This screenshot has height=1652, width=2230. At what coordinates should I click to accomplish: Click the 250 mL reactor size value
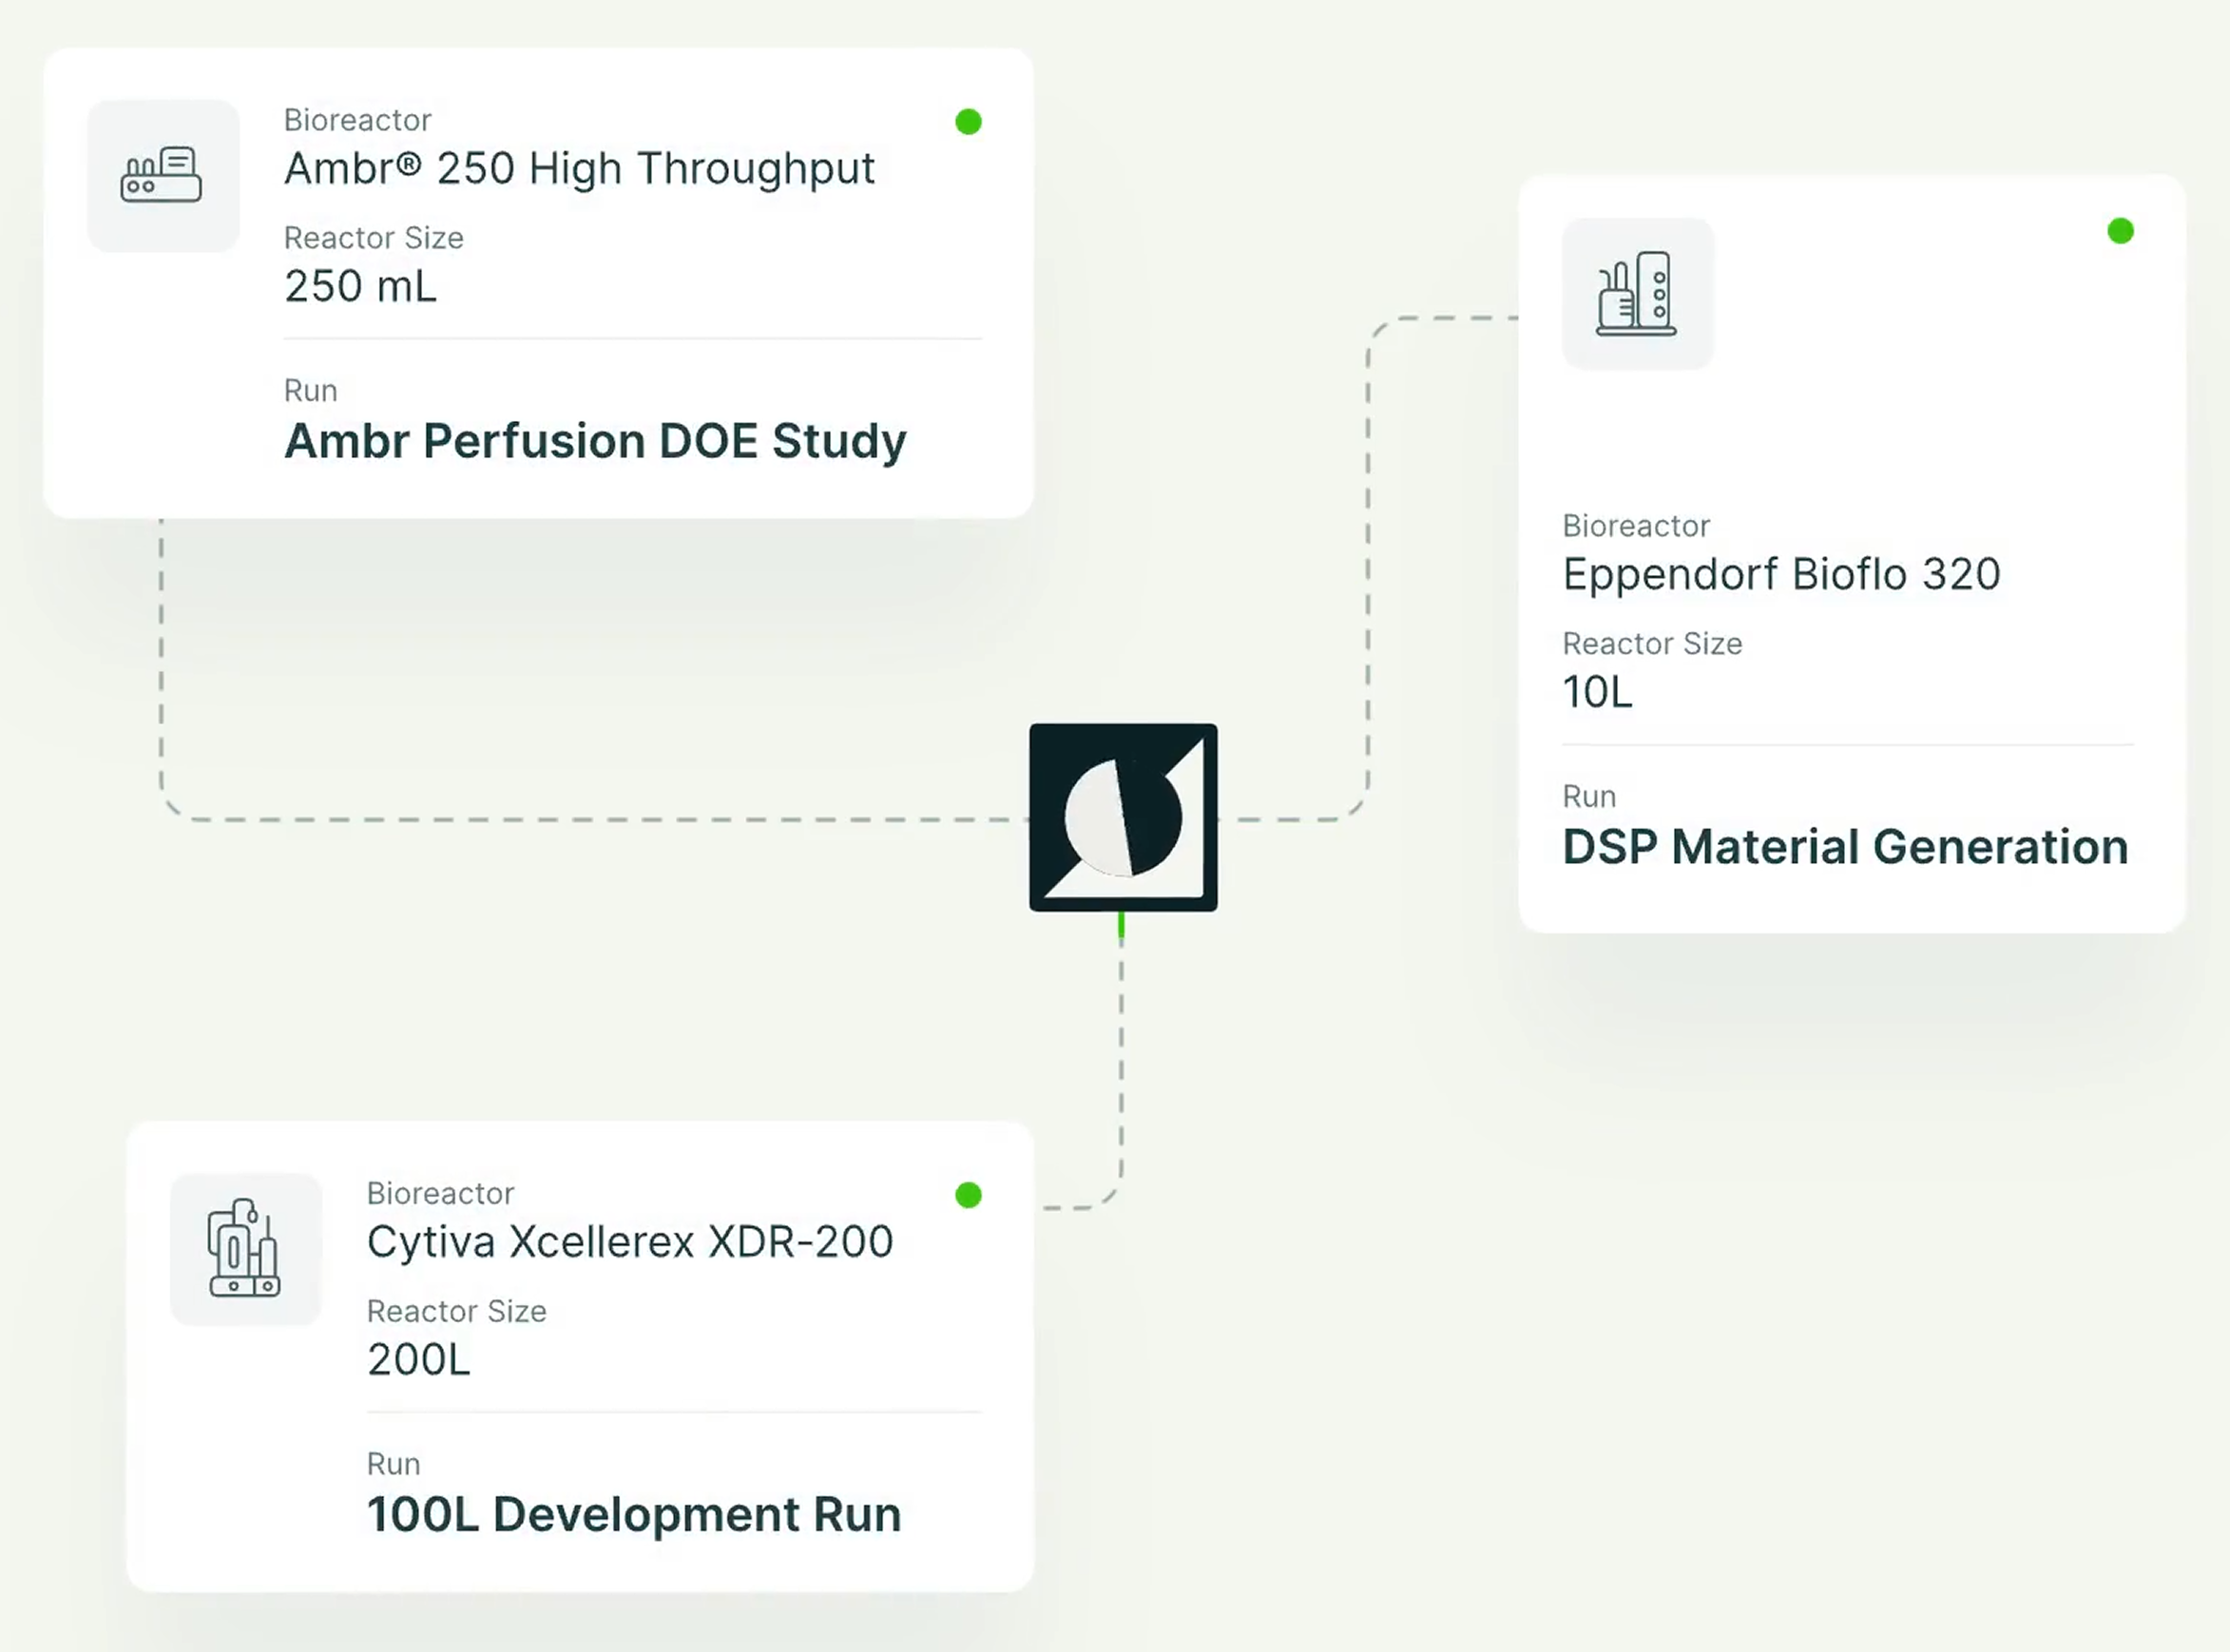pyautogui.click(x=360, y=287)
